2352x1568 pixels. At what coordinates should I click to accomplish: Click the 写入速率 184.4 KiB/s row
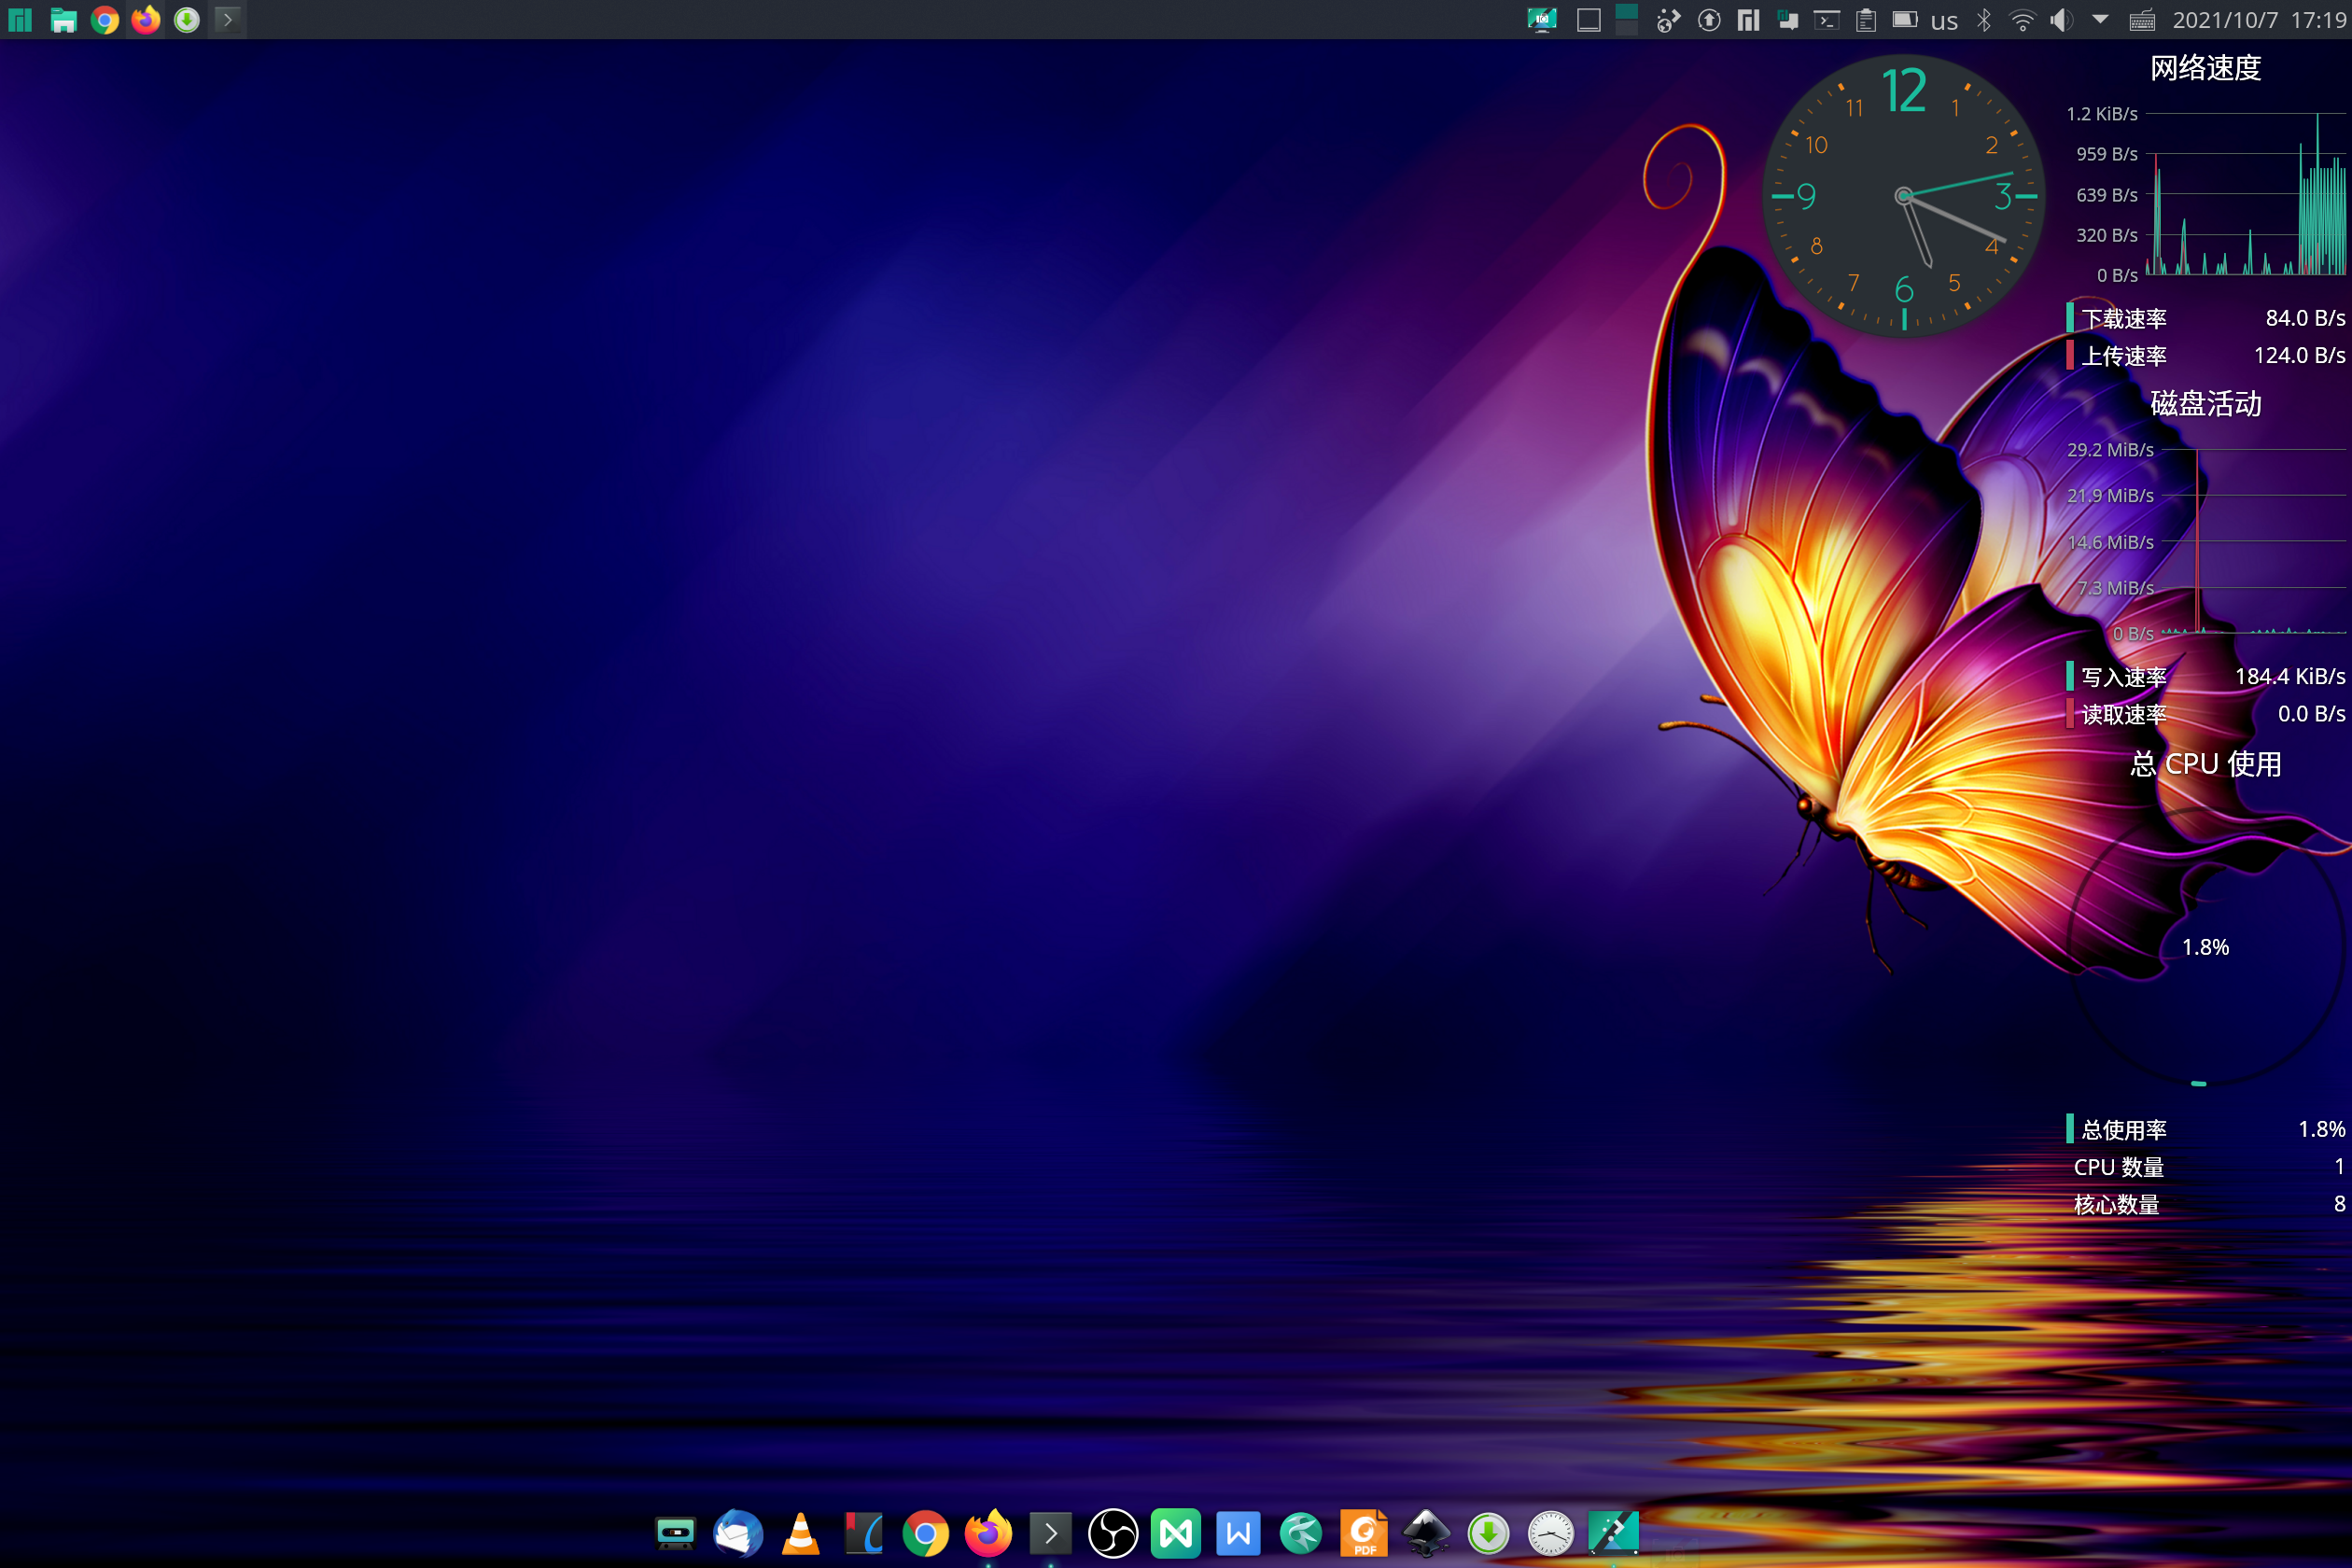[2205, 676]
